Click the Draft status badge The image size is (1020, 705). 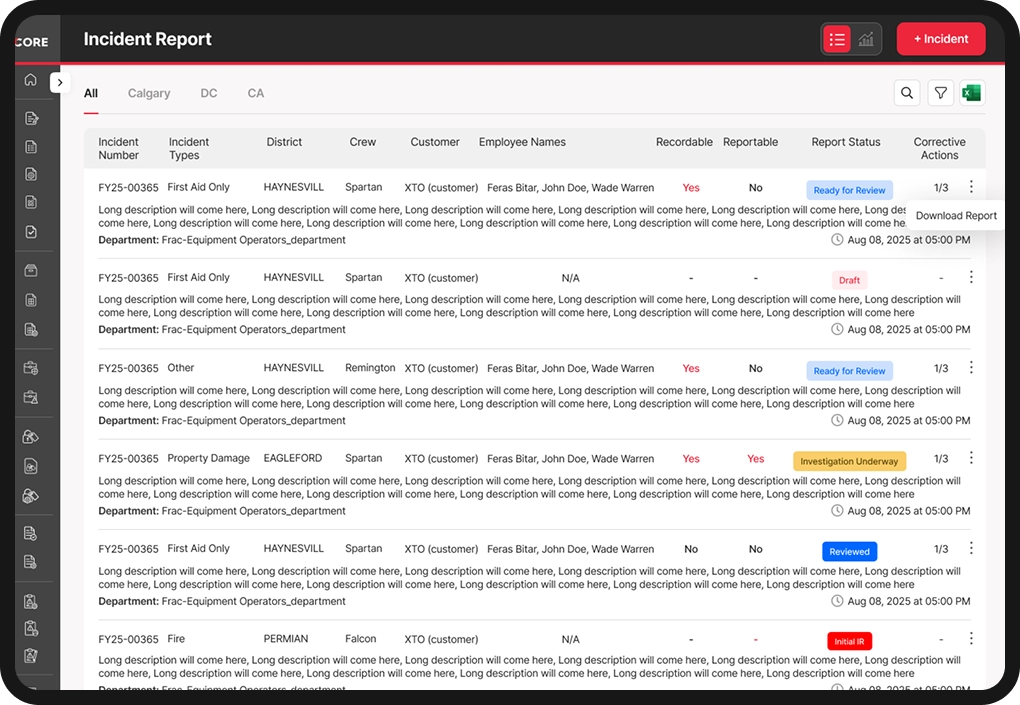pyautogui.click(x=850, y=280)
